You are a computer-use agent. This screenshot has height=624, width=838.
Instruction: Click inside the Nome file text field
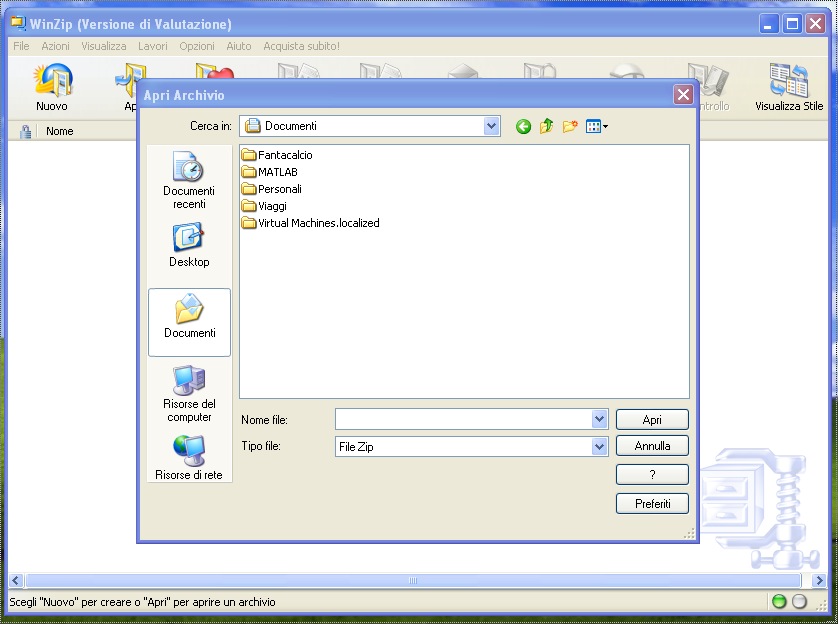463,419
